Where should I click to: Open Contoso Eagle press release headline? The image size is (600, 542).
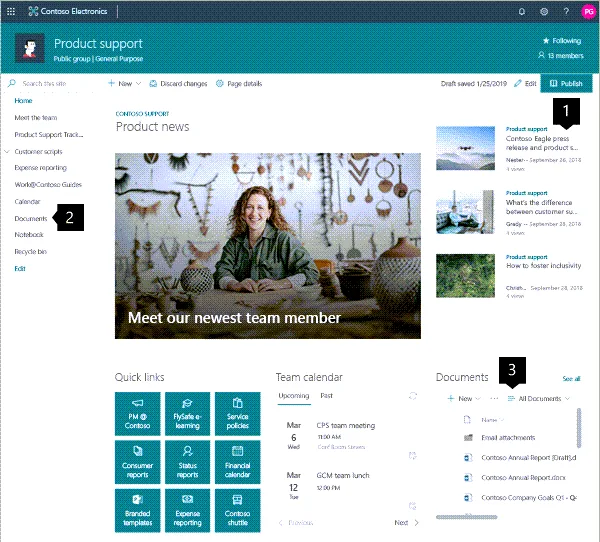(542, 143)
